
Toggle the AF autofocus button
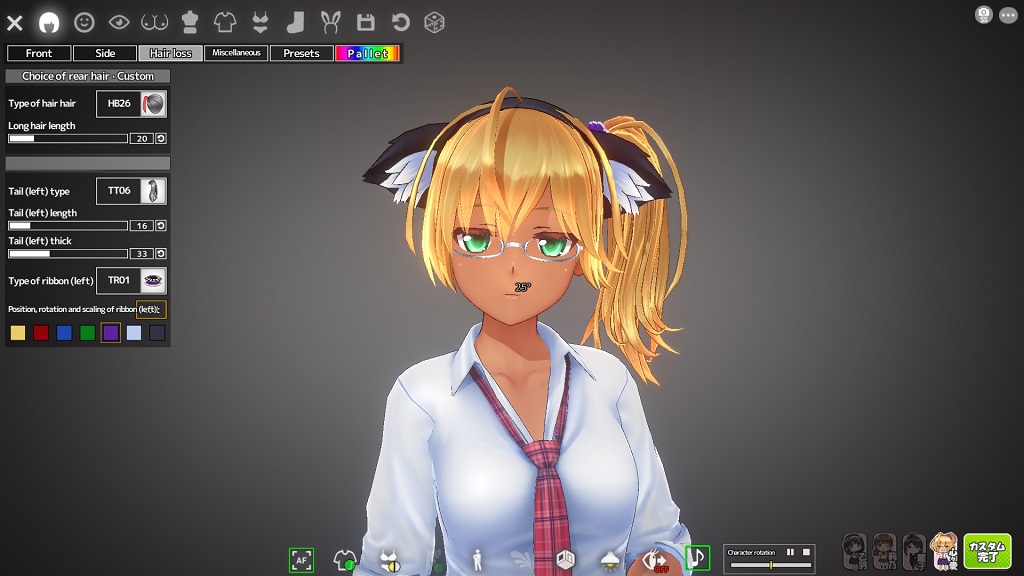pos(301,560)
